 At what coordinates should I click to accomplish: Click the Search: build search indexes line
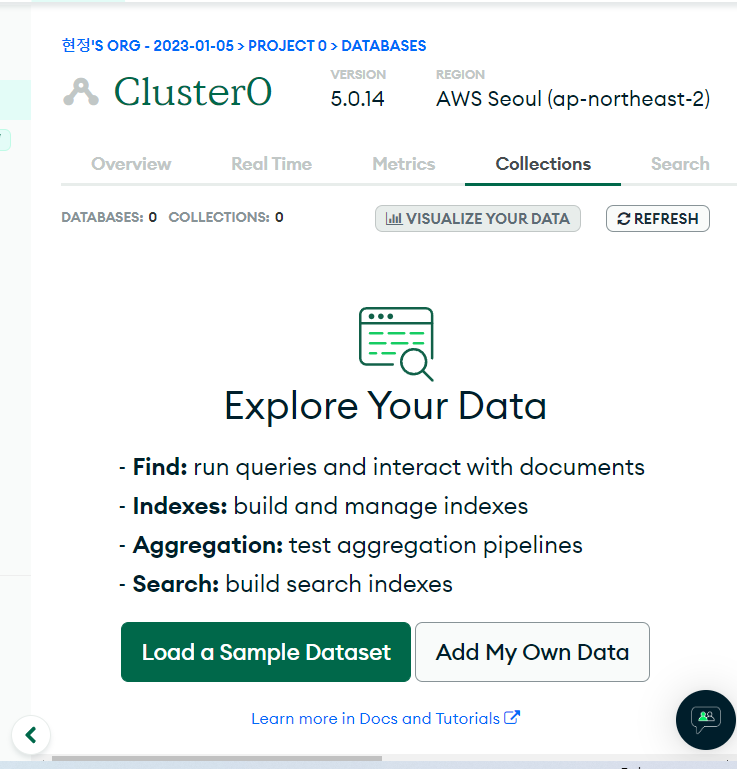click(286, 584)
